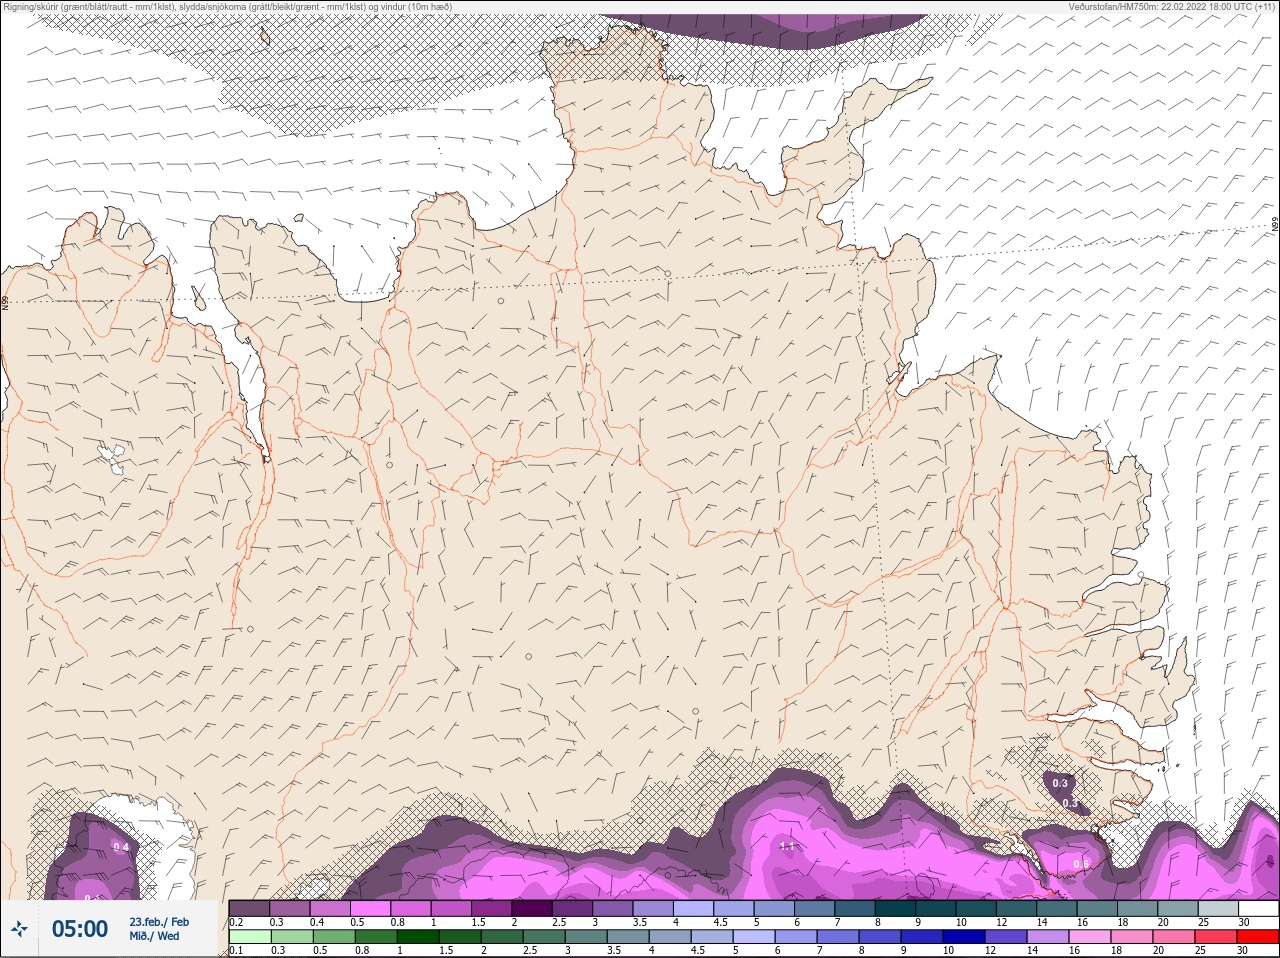
Task: Select the lower legend swatch between 0.1 and 0.3
Action: coord(250,937)
